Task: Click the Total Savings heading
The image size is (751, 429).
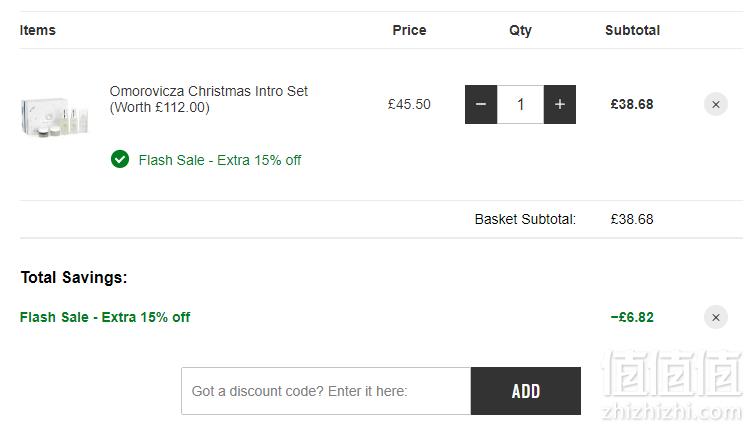Action: coord(74,278)
